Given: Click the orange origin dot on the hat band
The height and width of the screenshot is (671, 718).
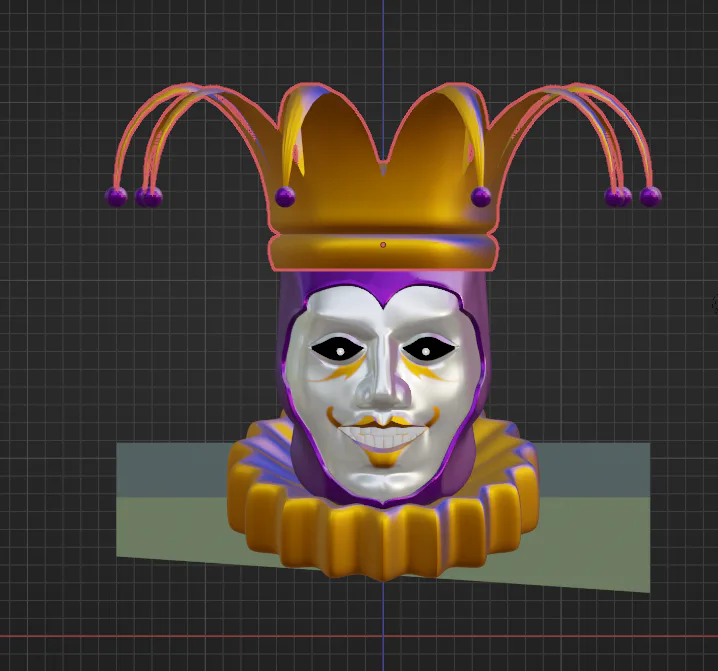Looking at the screenshot, I should [383, 245].
